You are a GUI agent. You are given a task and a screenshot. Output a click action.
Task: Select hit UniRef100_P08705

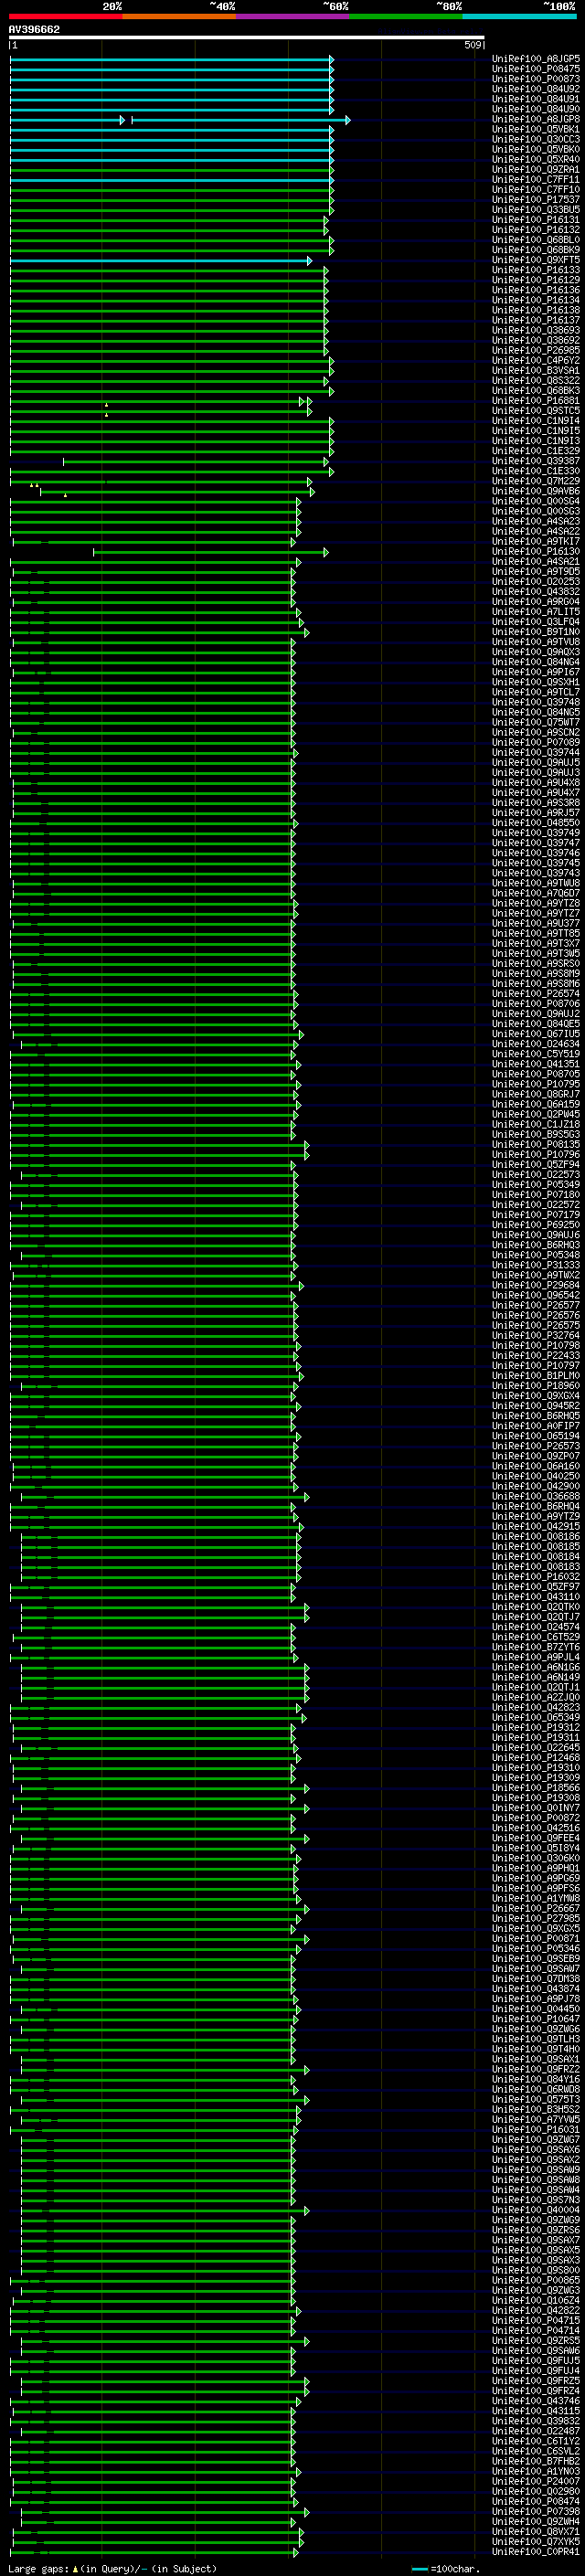click(x=536, y=1074)
